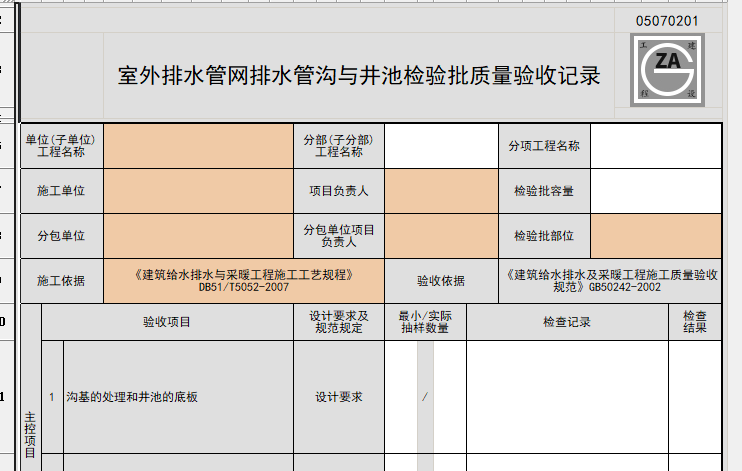Click the empty 检查结果 cell for item 1

tap(695, 397)
